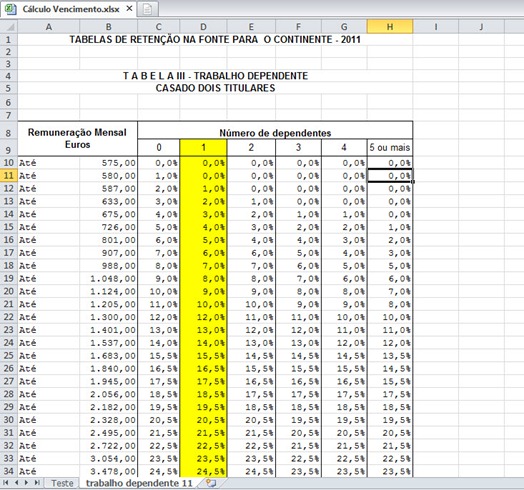Screen dimensions: 524x490
Task: Click the dependents 2 column label
Action: point(251,147)
